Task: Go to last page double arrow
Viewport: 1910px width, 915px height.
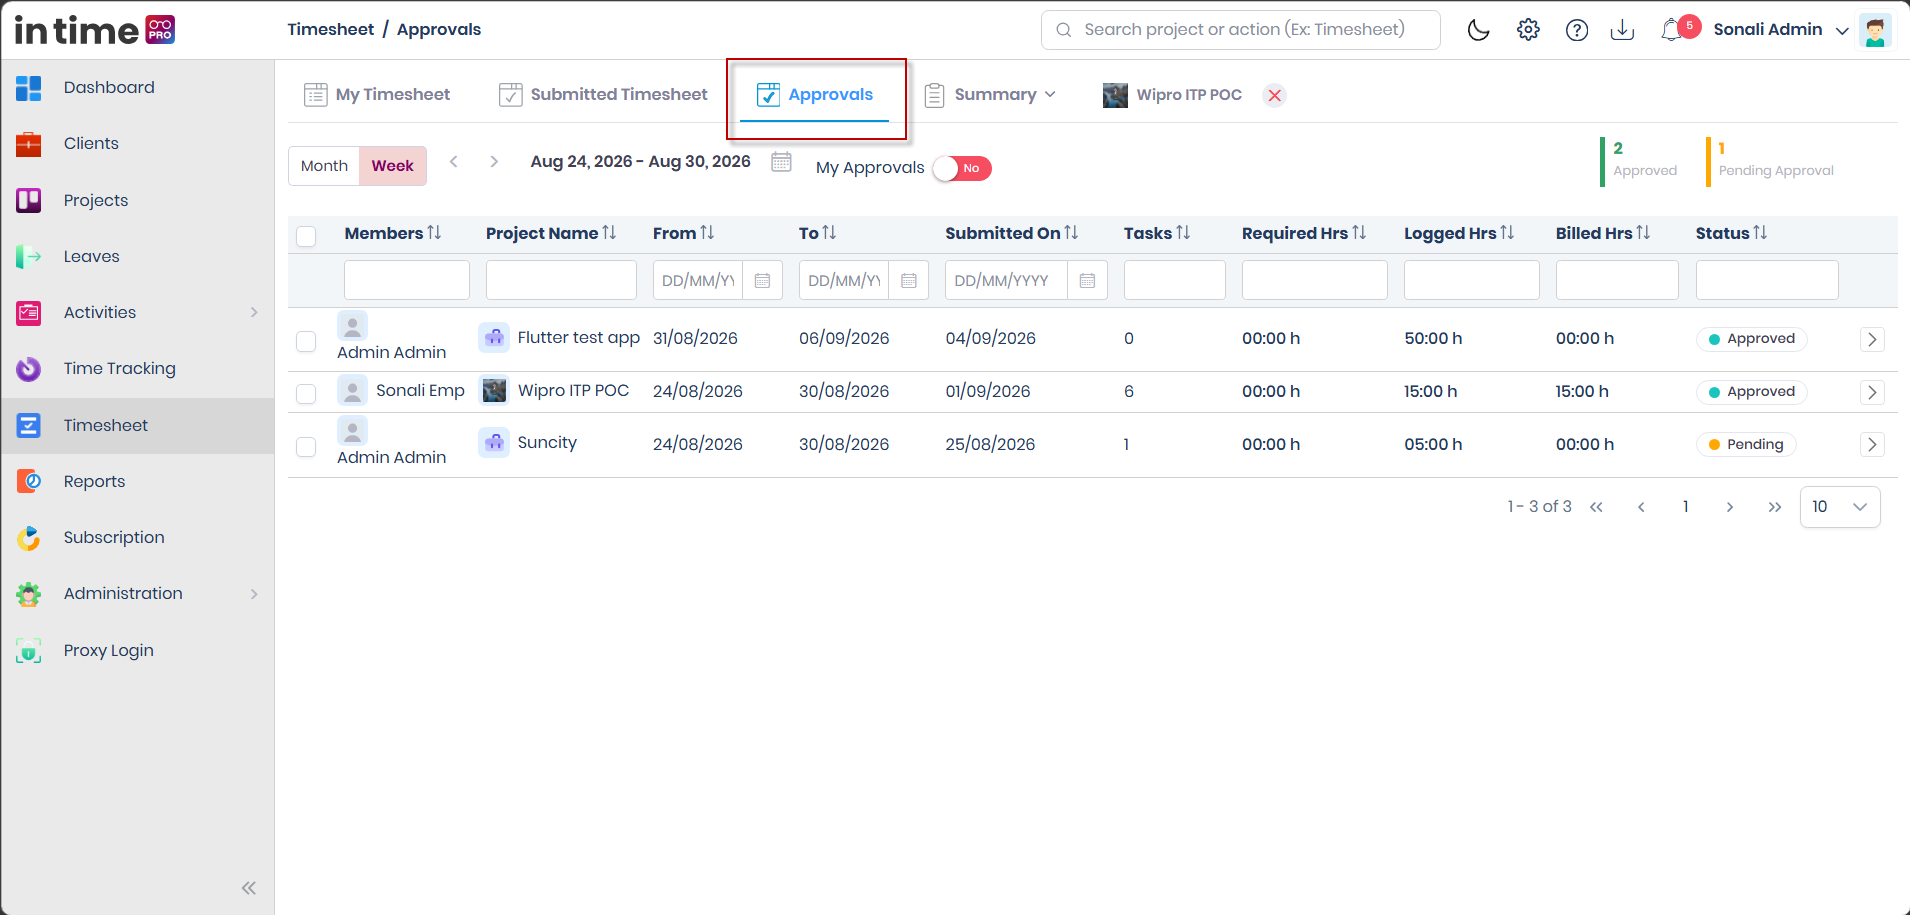Action: [1774, 507]
